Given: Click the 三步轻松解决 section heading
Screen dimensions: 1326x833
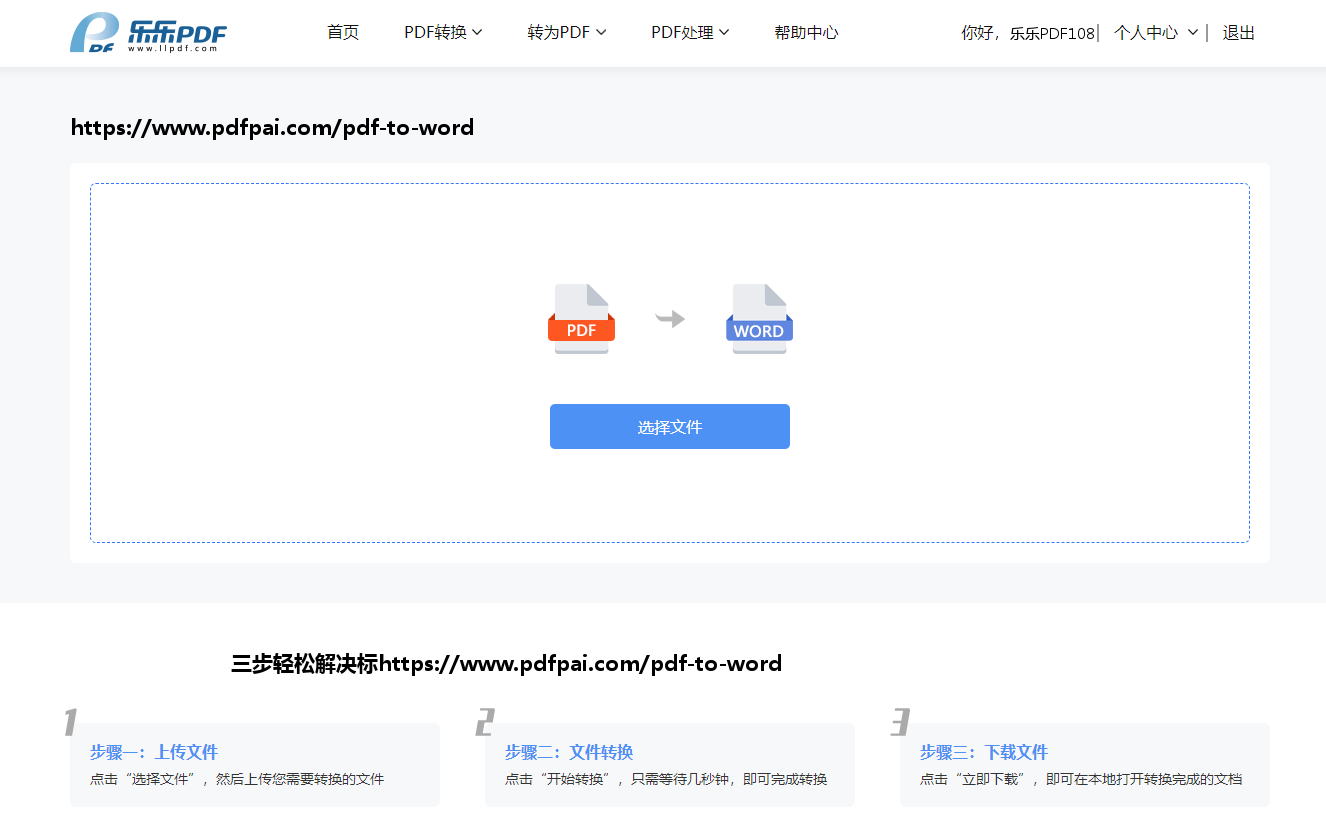Looking at the screenshot, I should click(506, 664).
